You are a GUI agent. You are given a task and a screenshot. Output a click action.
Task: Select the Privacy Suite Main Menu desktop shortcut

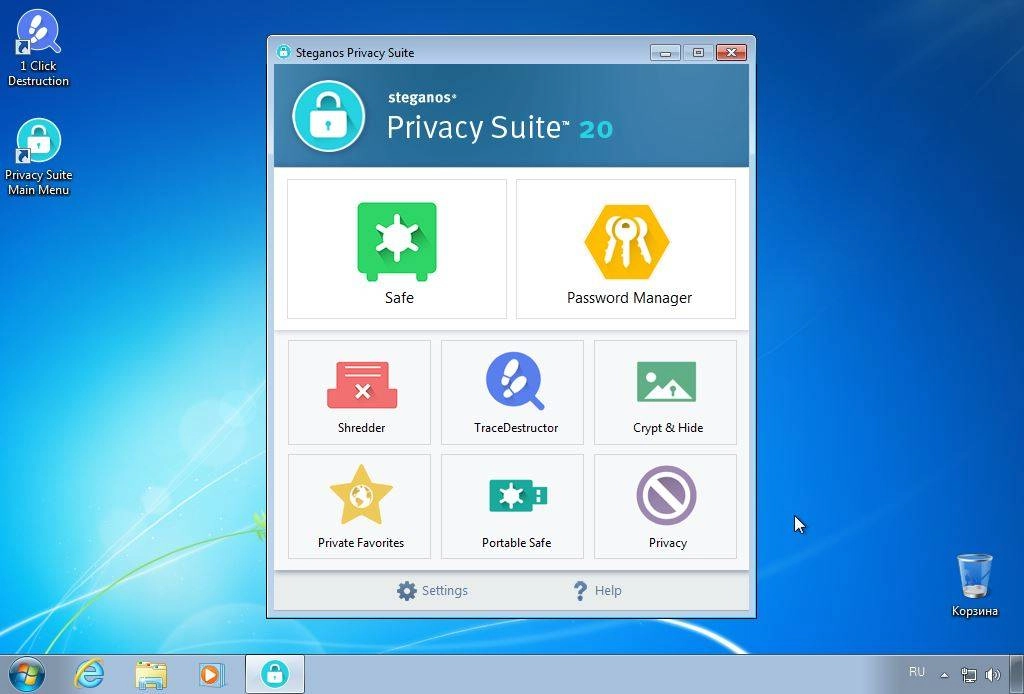(x=38, y=157)
